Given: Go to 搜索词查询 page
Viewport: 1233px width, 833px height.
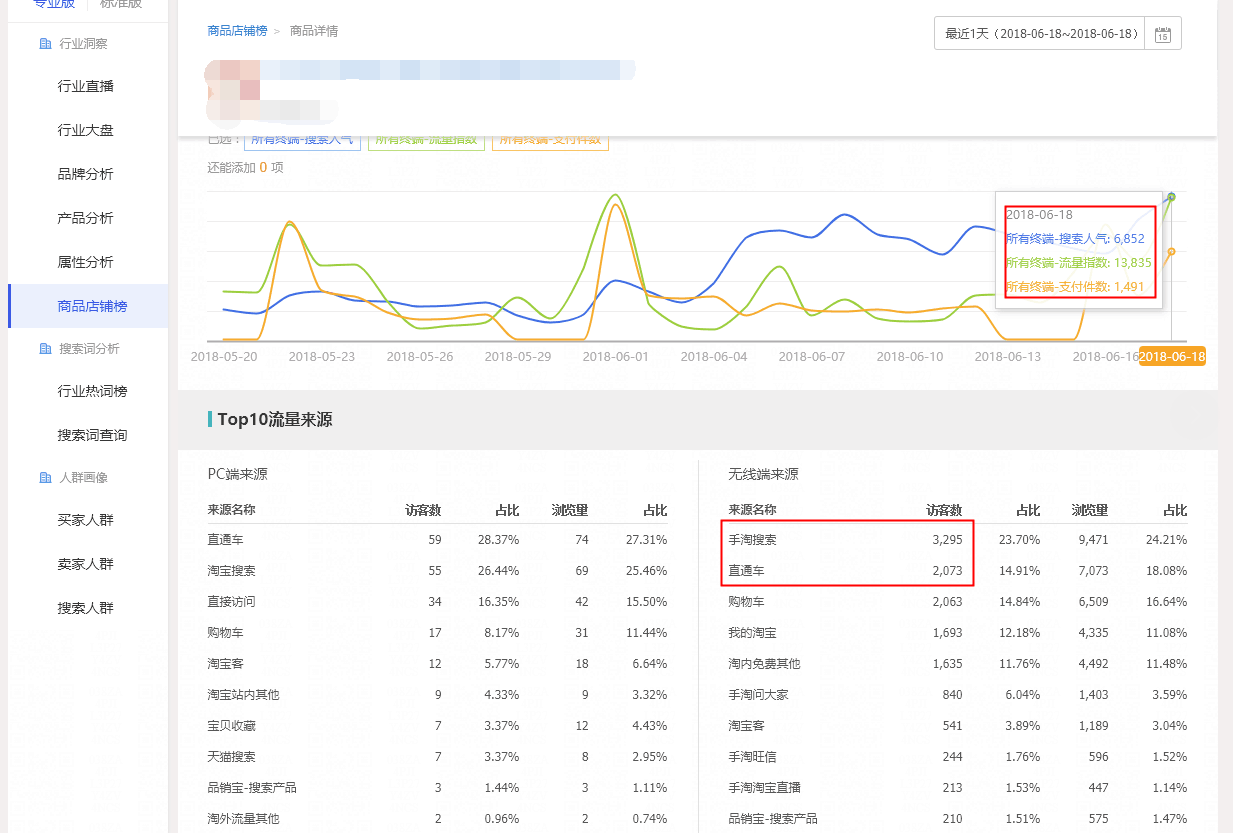Looking at the screenshot, I should pos(92,435).
